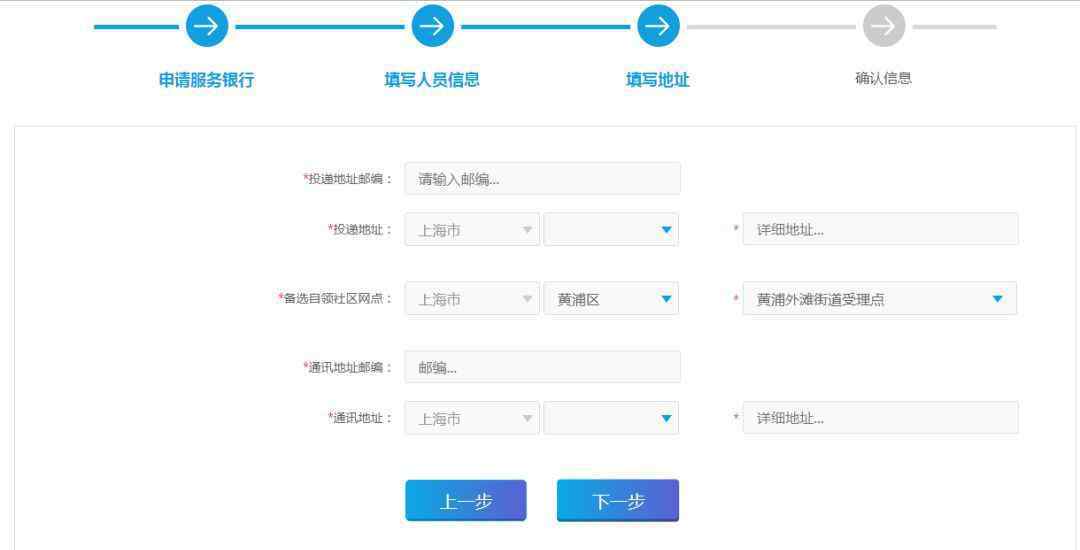The image size is (1080, 550).
Task: Open the empty district dropdown for 投递地址
Action: pos(611,230)
